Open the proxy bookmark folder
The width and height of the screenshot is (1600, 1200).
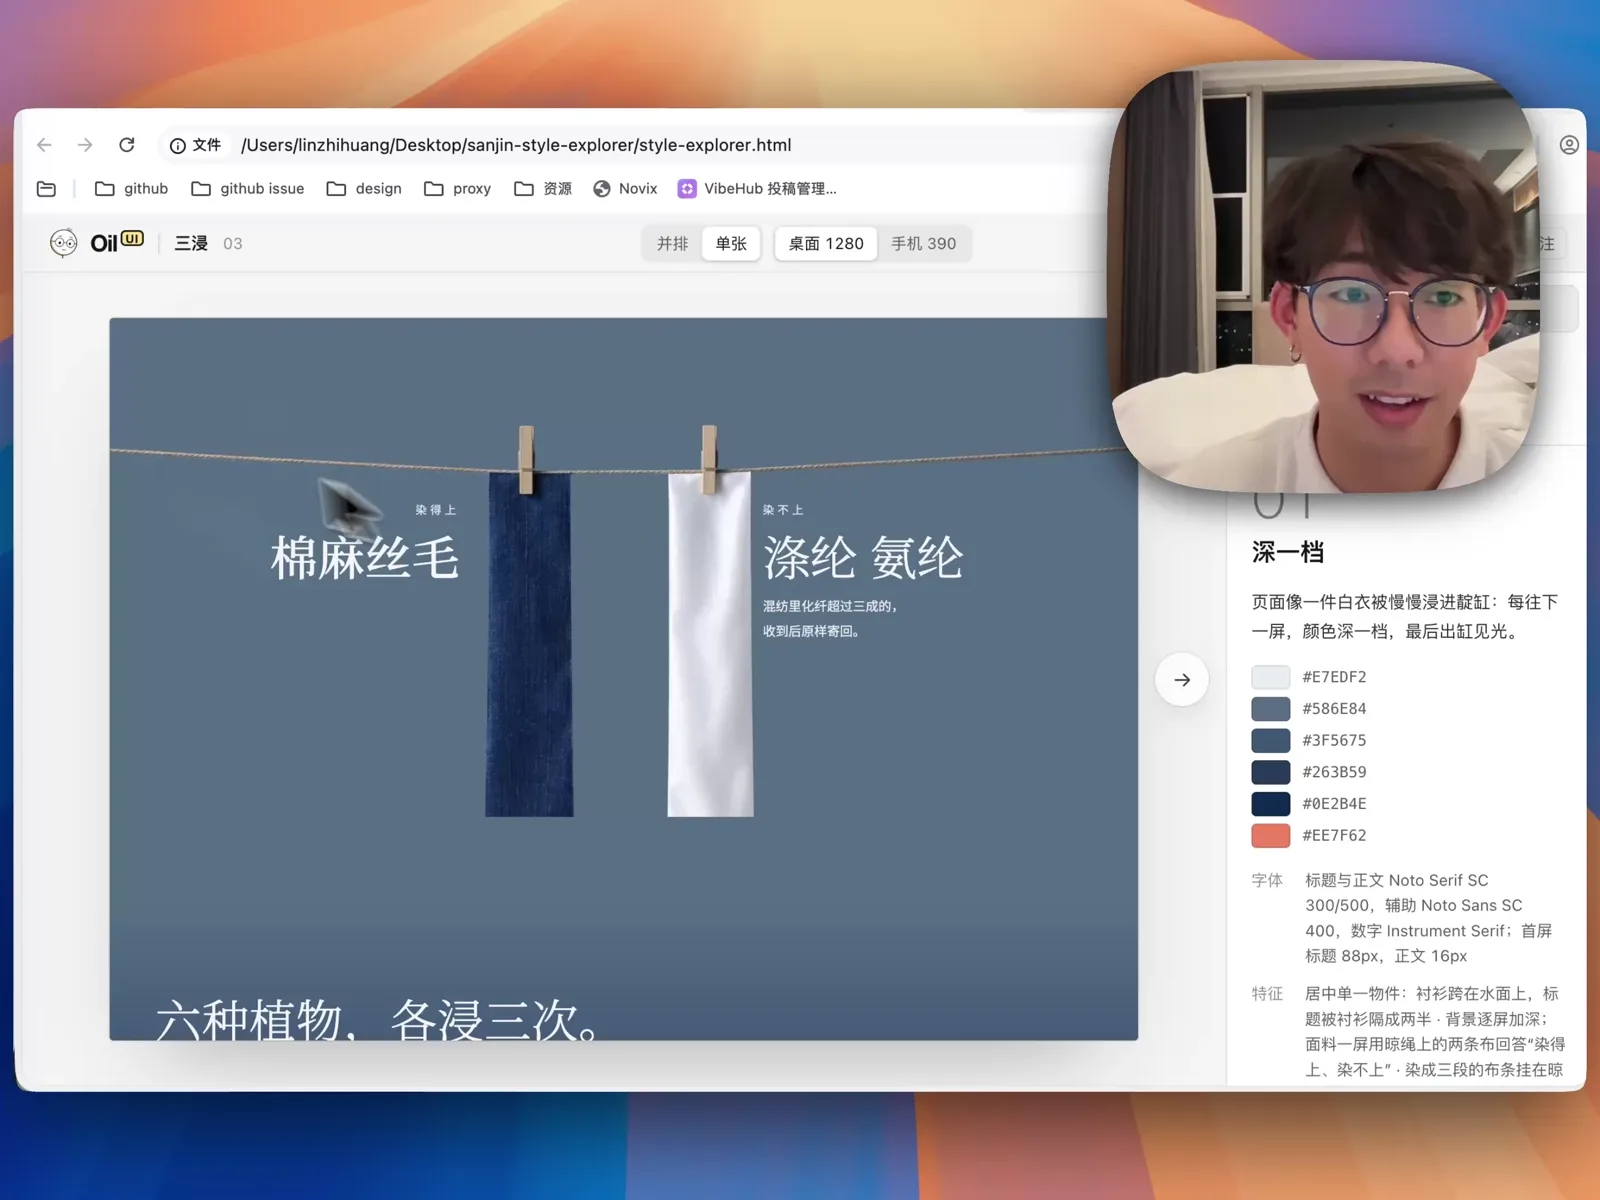[x=457, y=189]
